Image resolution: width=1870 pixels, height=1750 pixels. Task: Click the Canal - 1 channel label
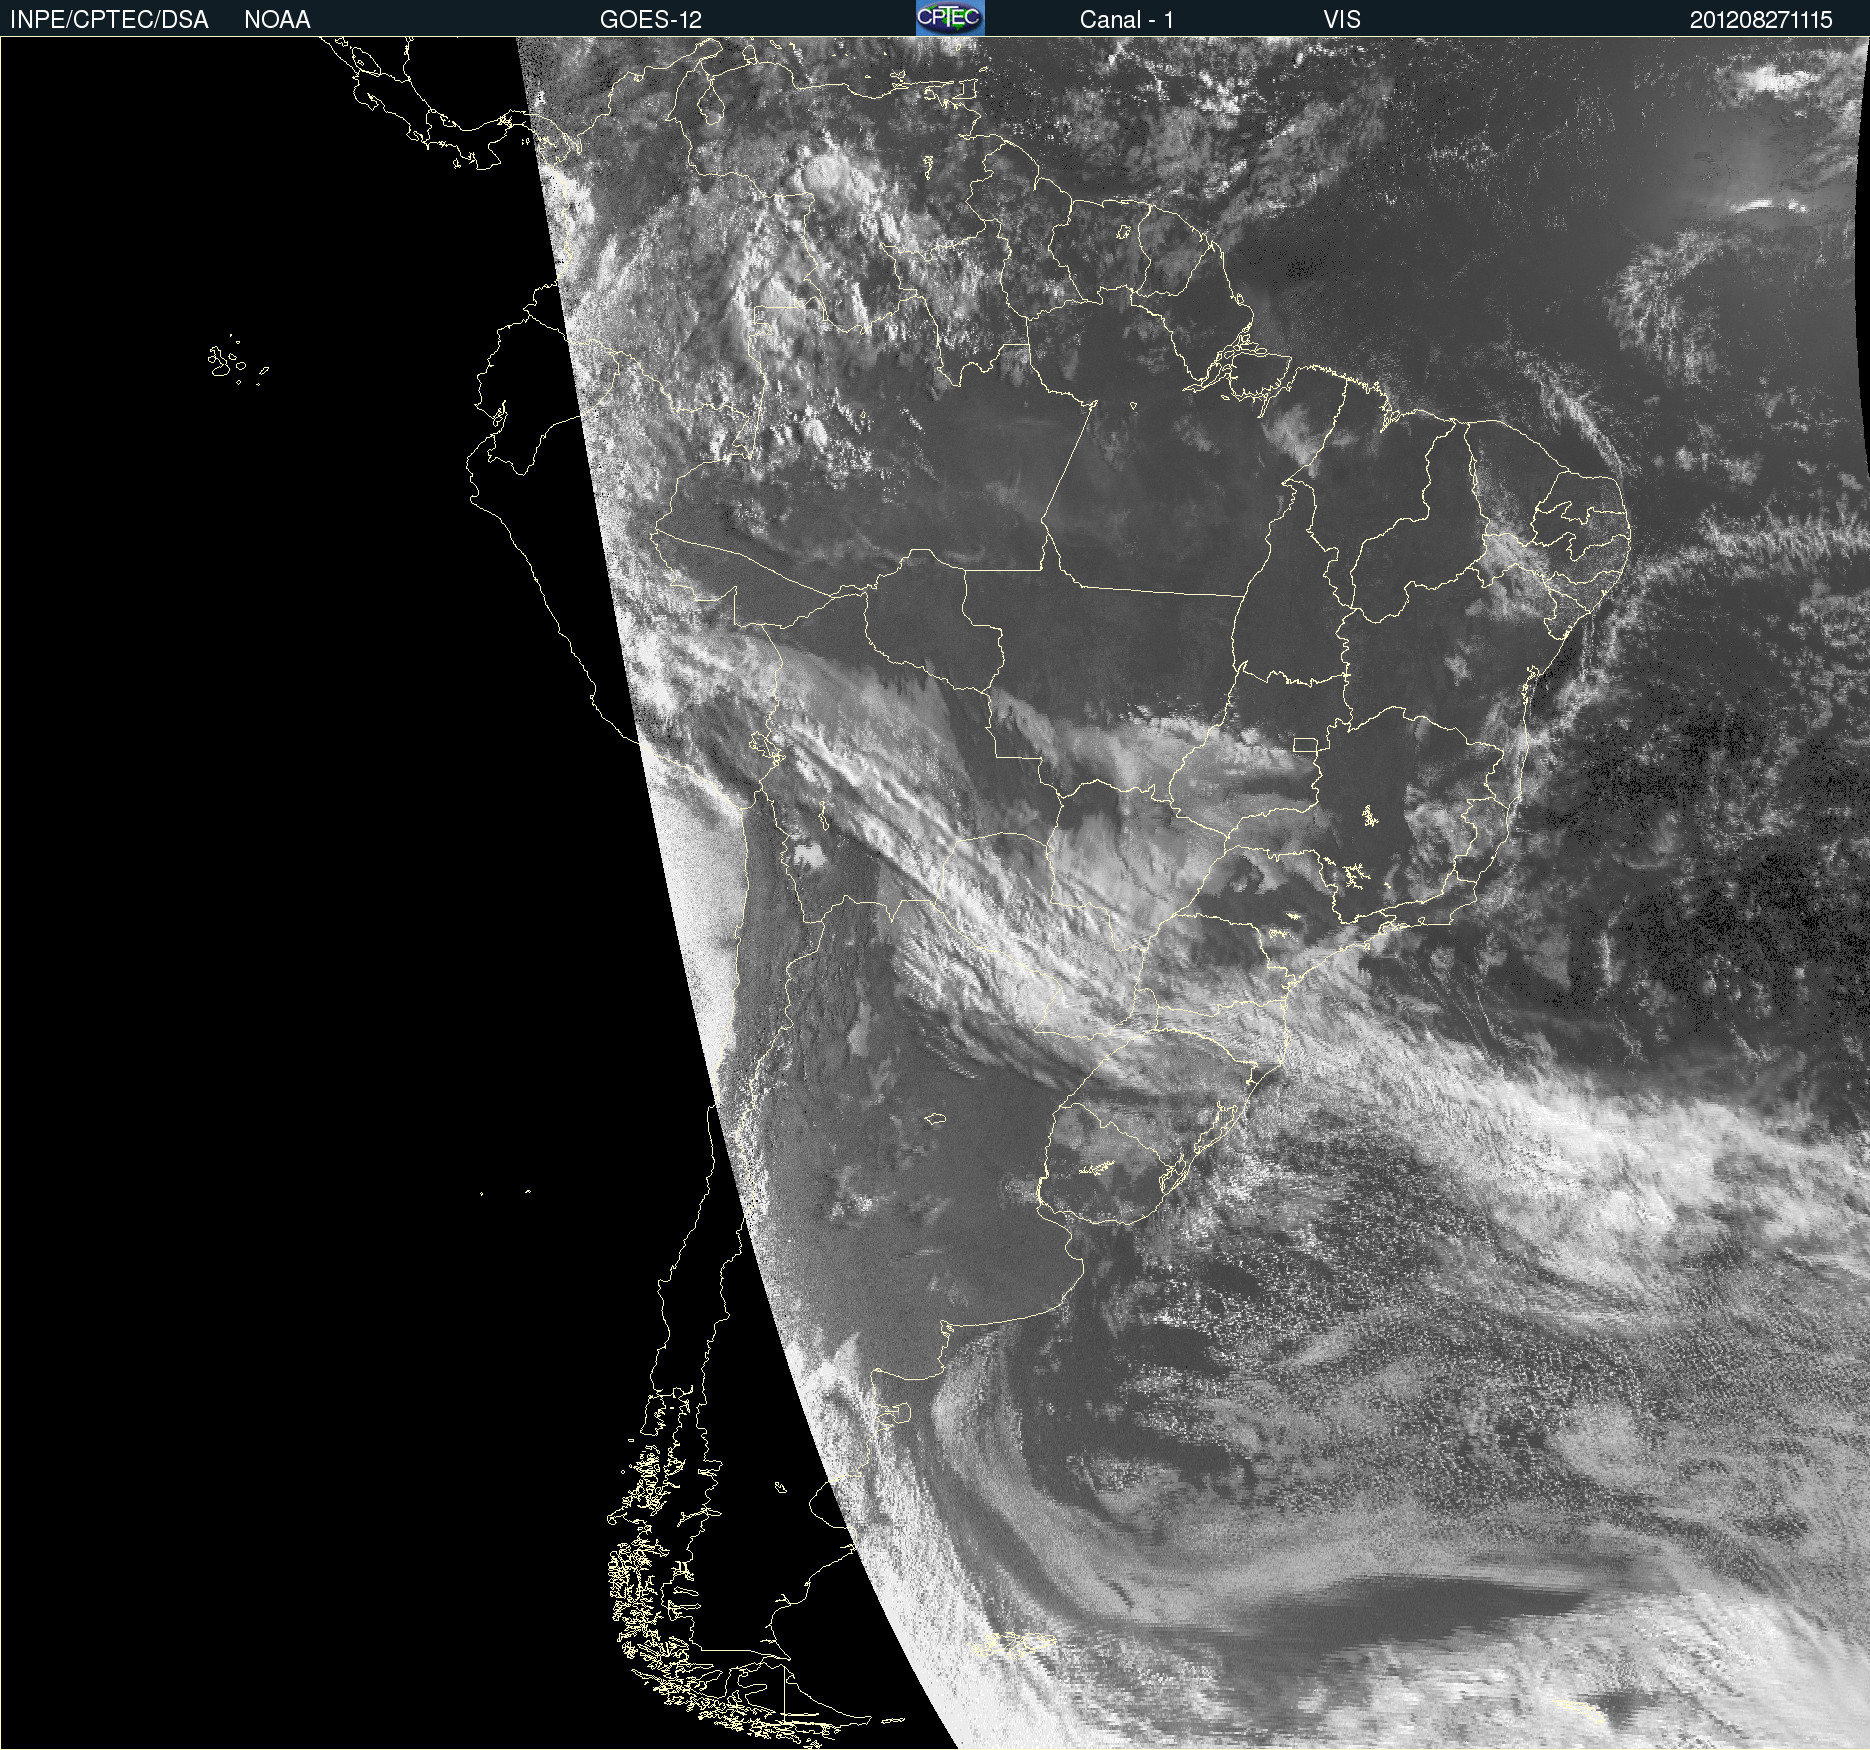[x=1126, y=20]
